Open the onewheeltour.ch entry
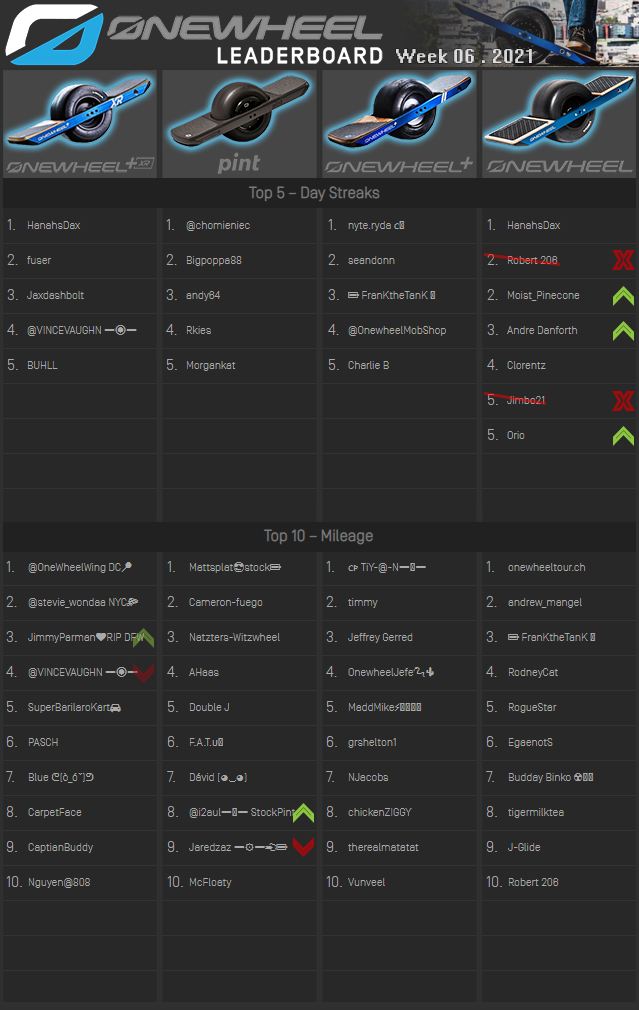Viewport: 639px width, 1010px height. point(546,568)
